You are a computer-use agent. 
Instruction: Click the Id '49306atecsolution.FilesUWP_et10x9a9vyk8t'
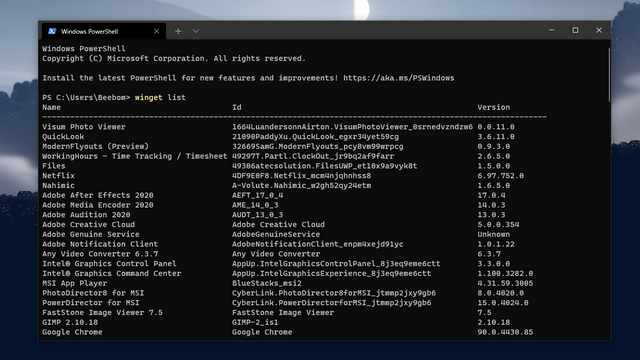[325, 166]
